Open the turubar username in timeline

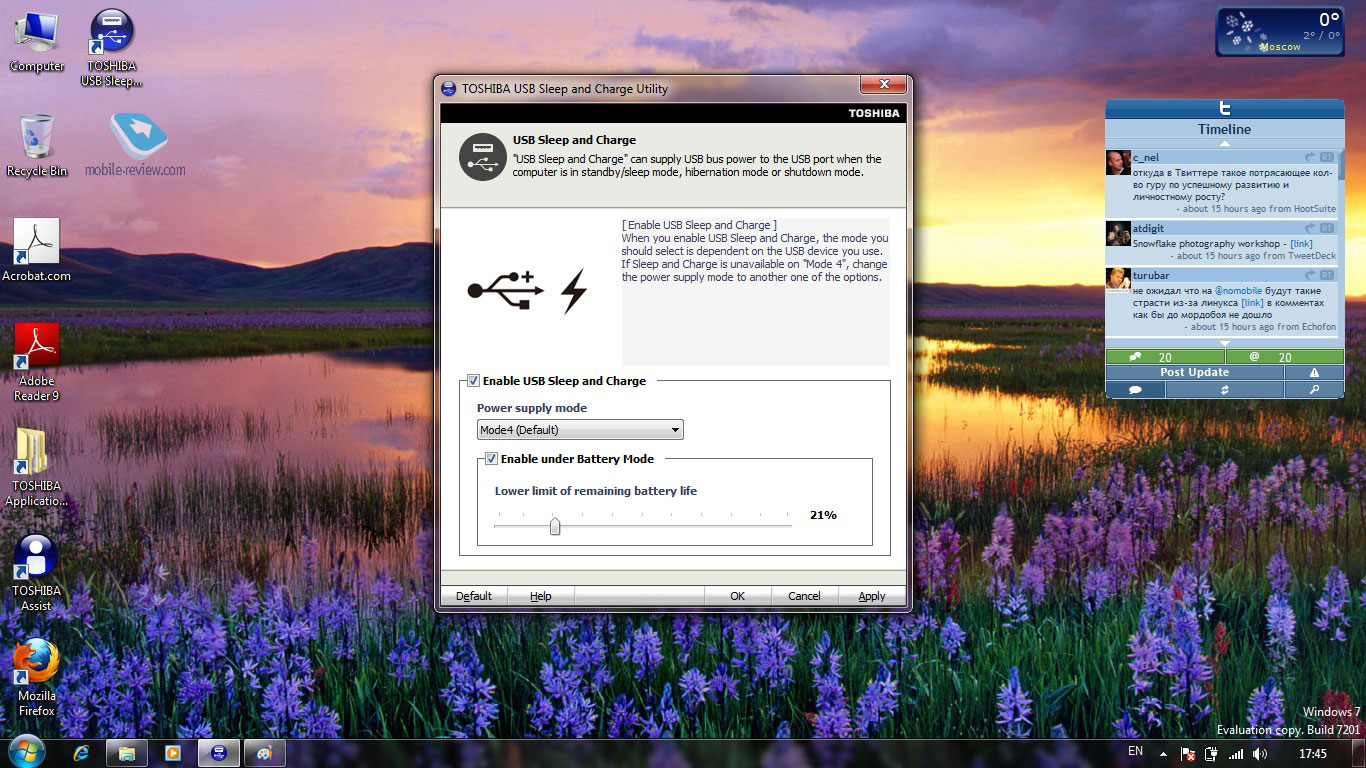1151,275
